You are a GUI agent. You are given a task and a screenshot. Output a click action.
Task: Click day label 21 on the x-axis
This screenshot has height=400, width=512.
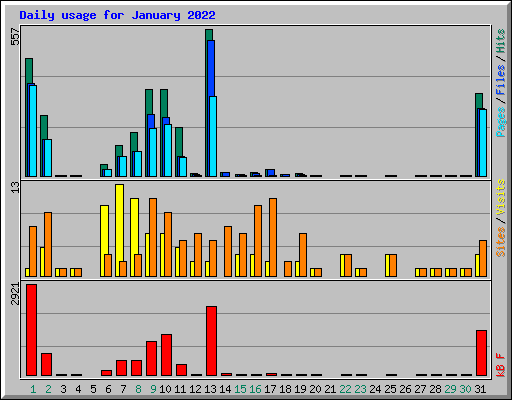(x=330, y=389)
